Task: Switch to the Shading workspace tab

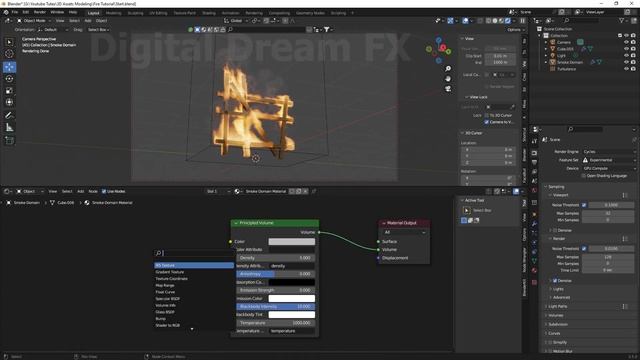Action: pyautogui.click(x=209, y=13)
